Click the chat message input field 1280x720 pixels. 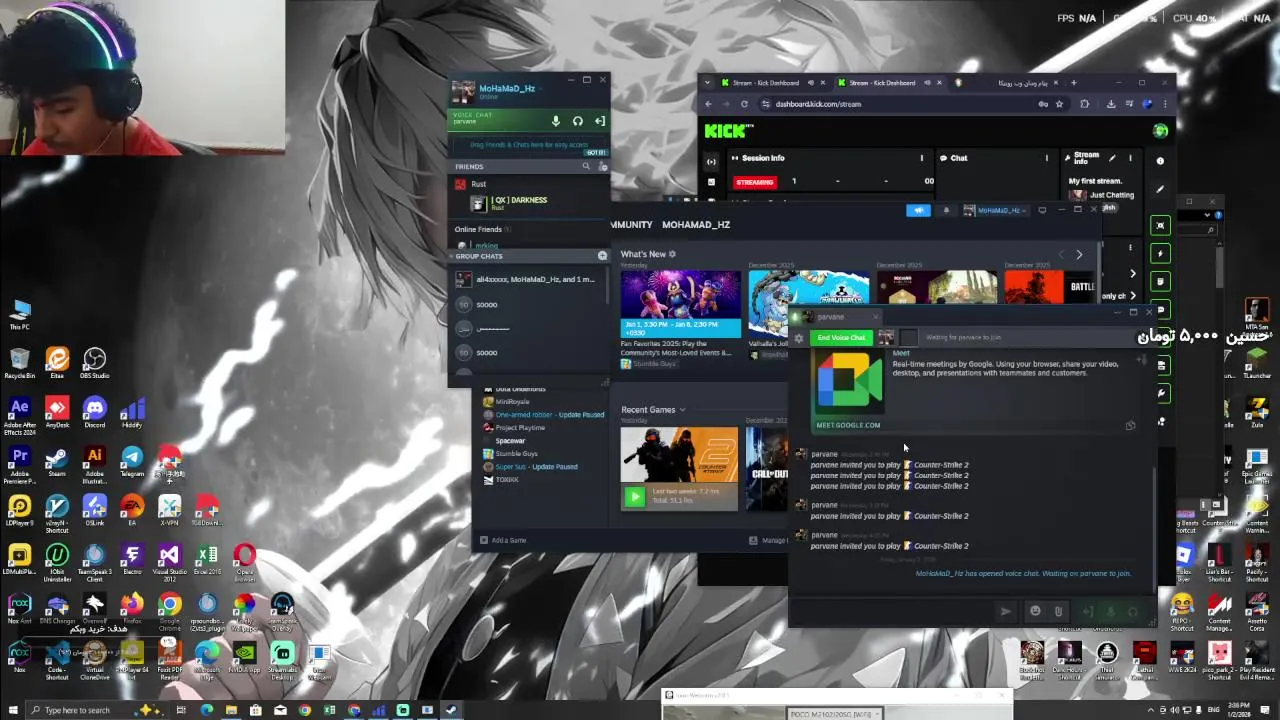892,611
